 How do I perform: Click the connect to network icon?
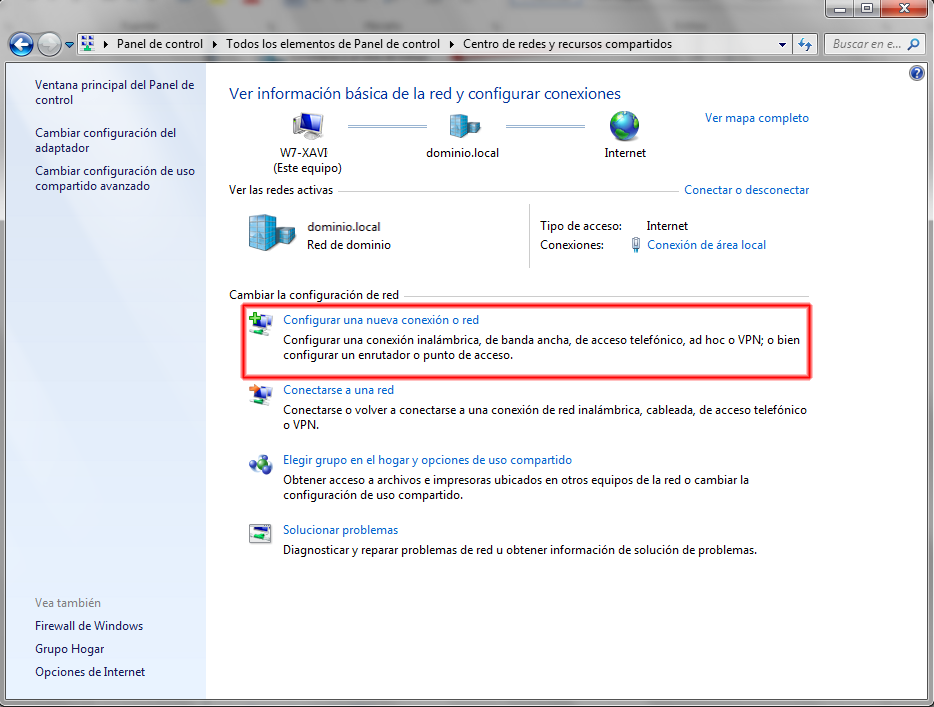(260, 394)
